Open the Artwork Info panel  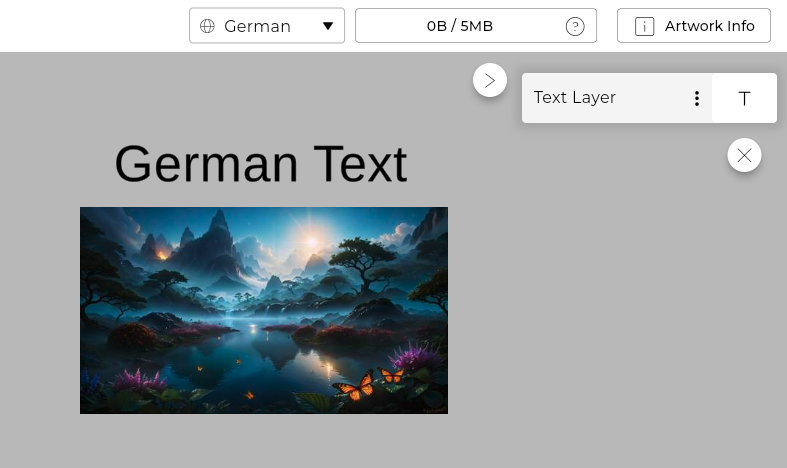(694, 26)
